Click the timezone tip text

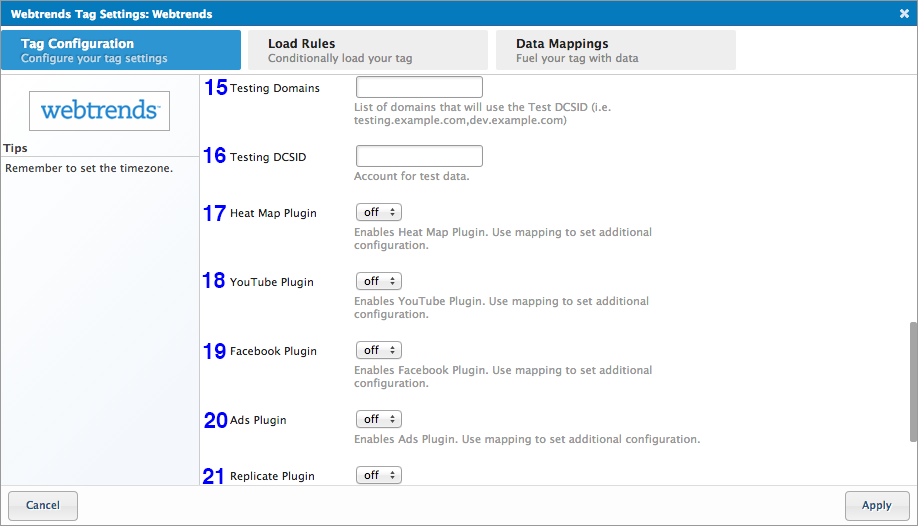(89, 168)
